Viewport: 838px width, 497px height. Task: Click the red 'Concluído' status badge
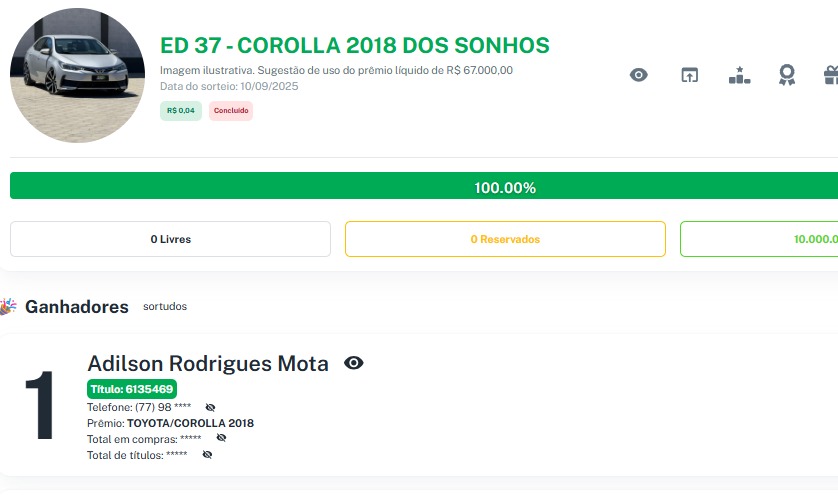coord(231,111)
